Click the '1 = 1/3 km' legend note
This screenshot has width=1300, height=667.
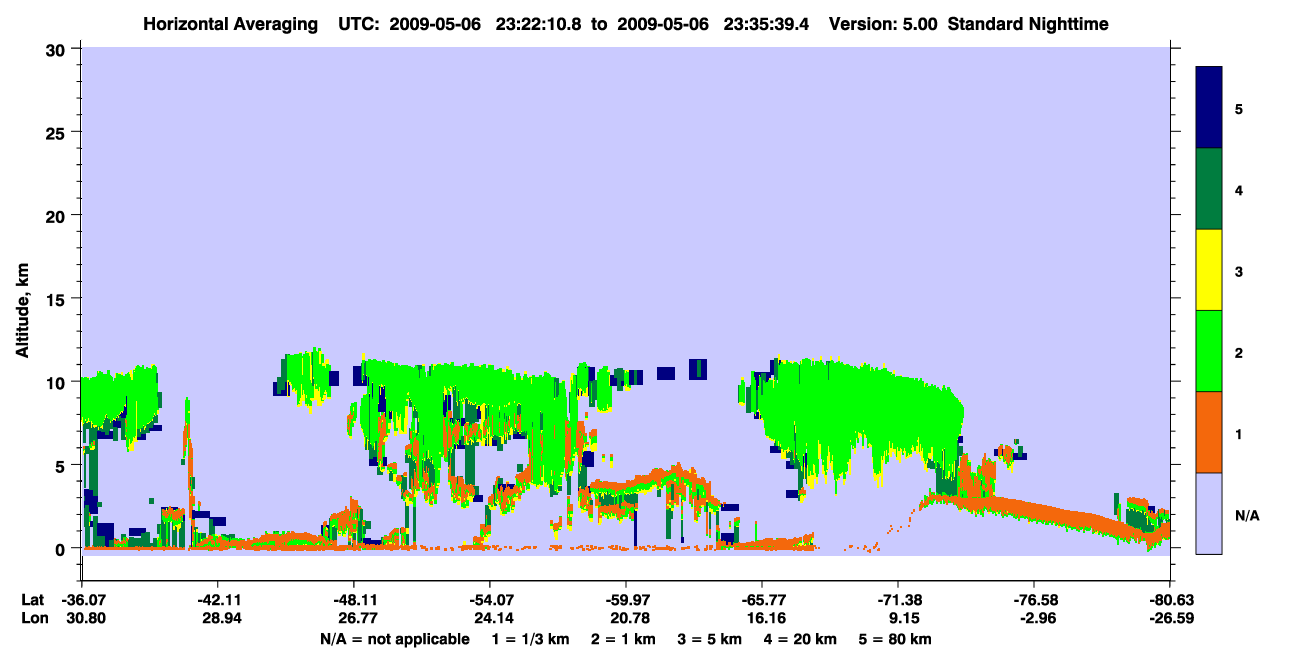(530, 639)
